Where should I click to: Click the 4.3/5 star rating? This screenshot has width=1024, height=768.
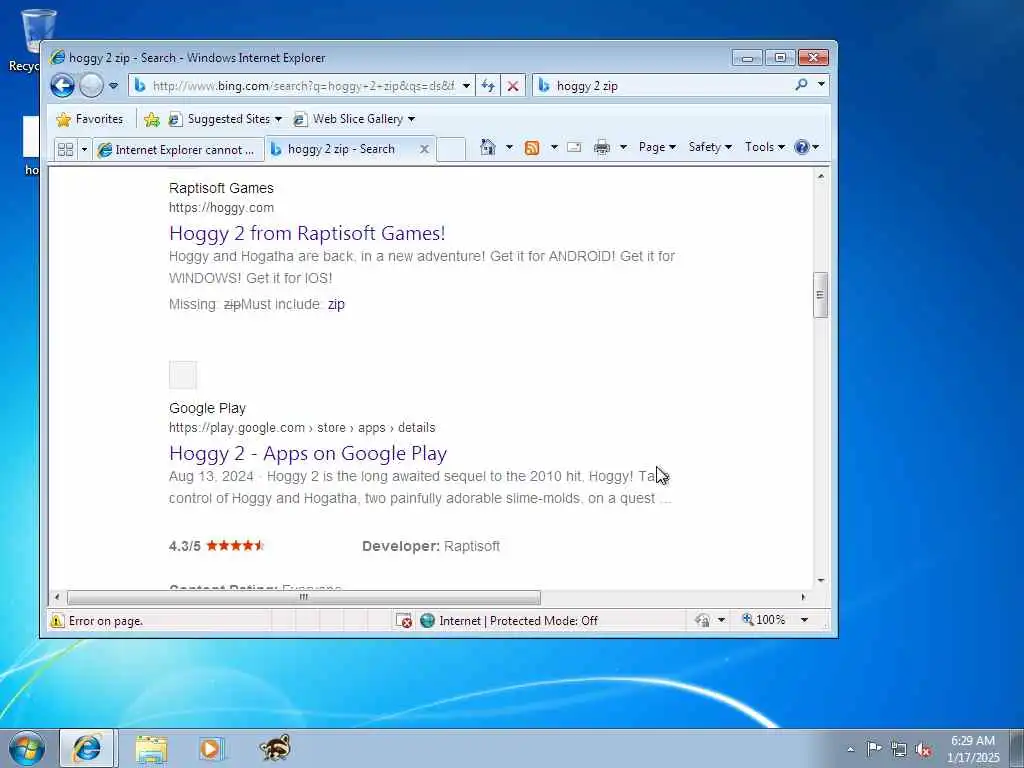tap(217, 546)
